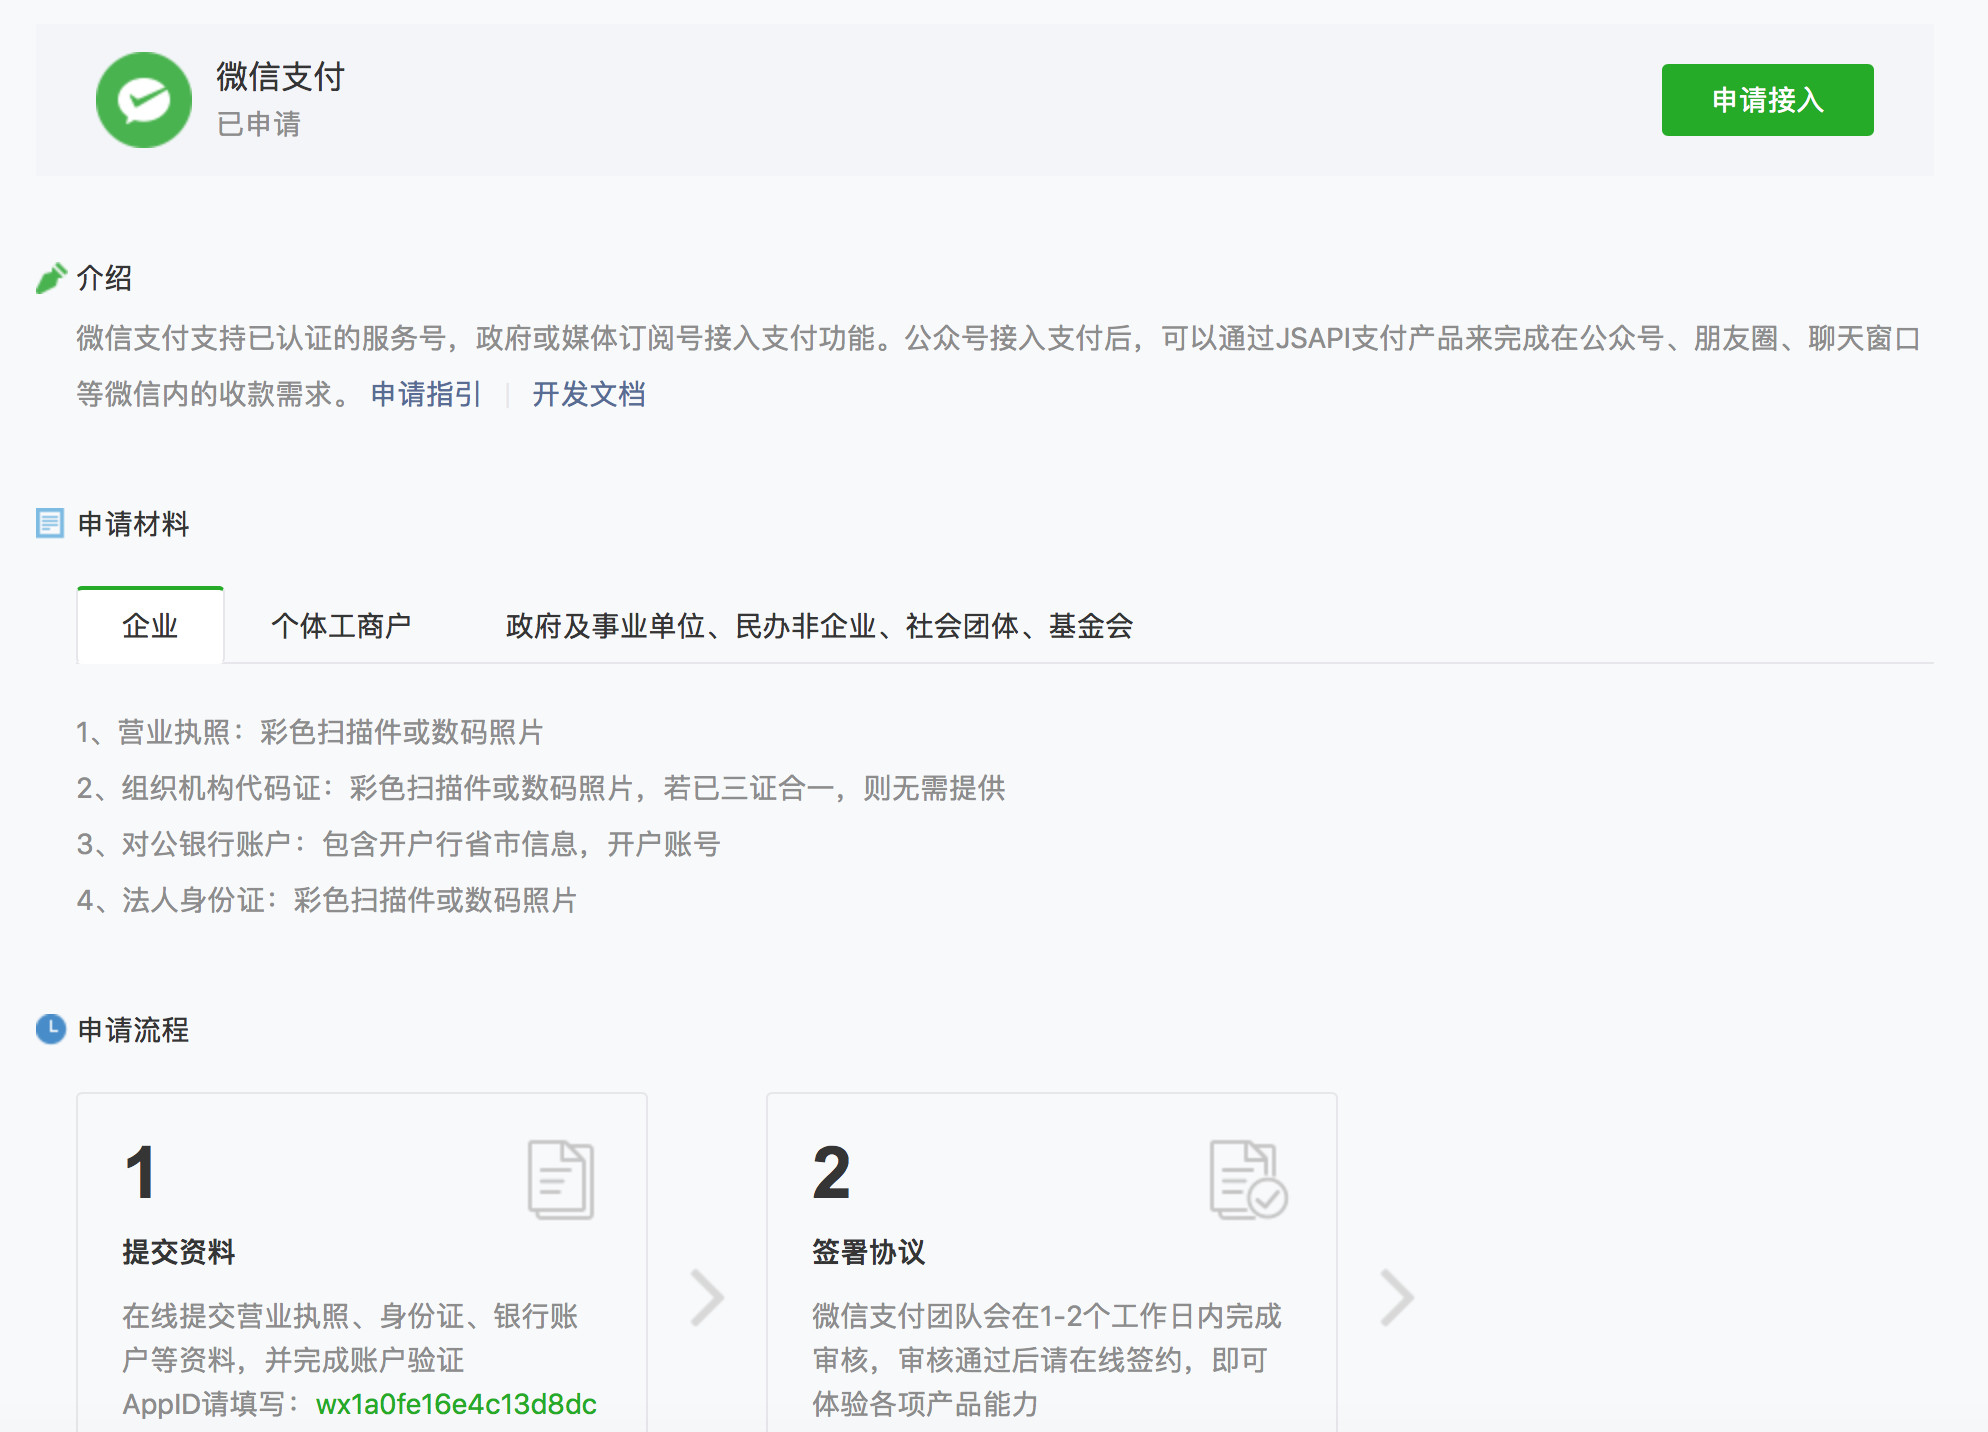Image resolution: width=1988 pixels, height=1432 pixels.
Task: Click the 1、营业执照 requirement line
Action: pyautogui.click(x=310, y=732)
